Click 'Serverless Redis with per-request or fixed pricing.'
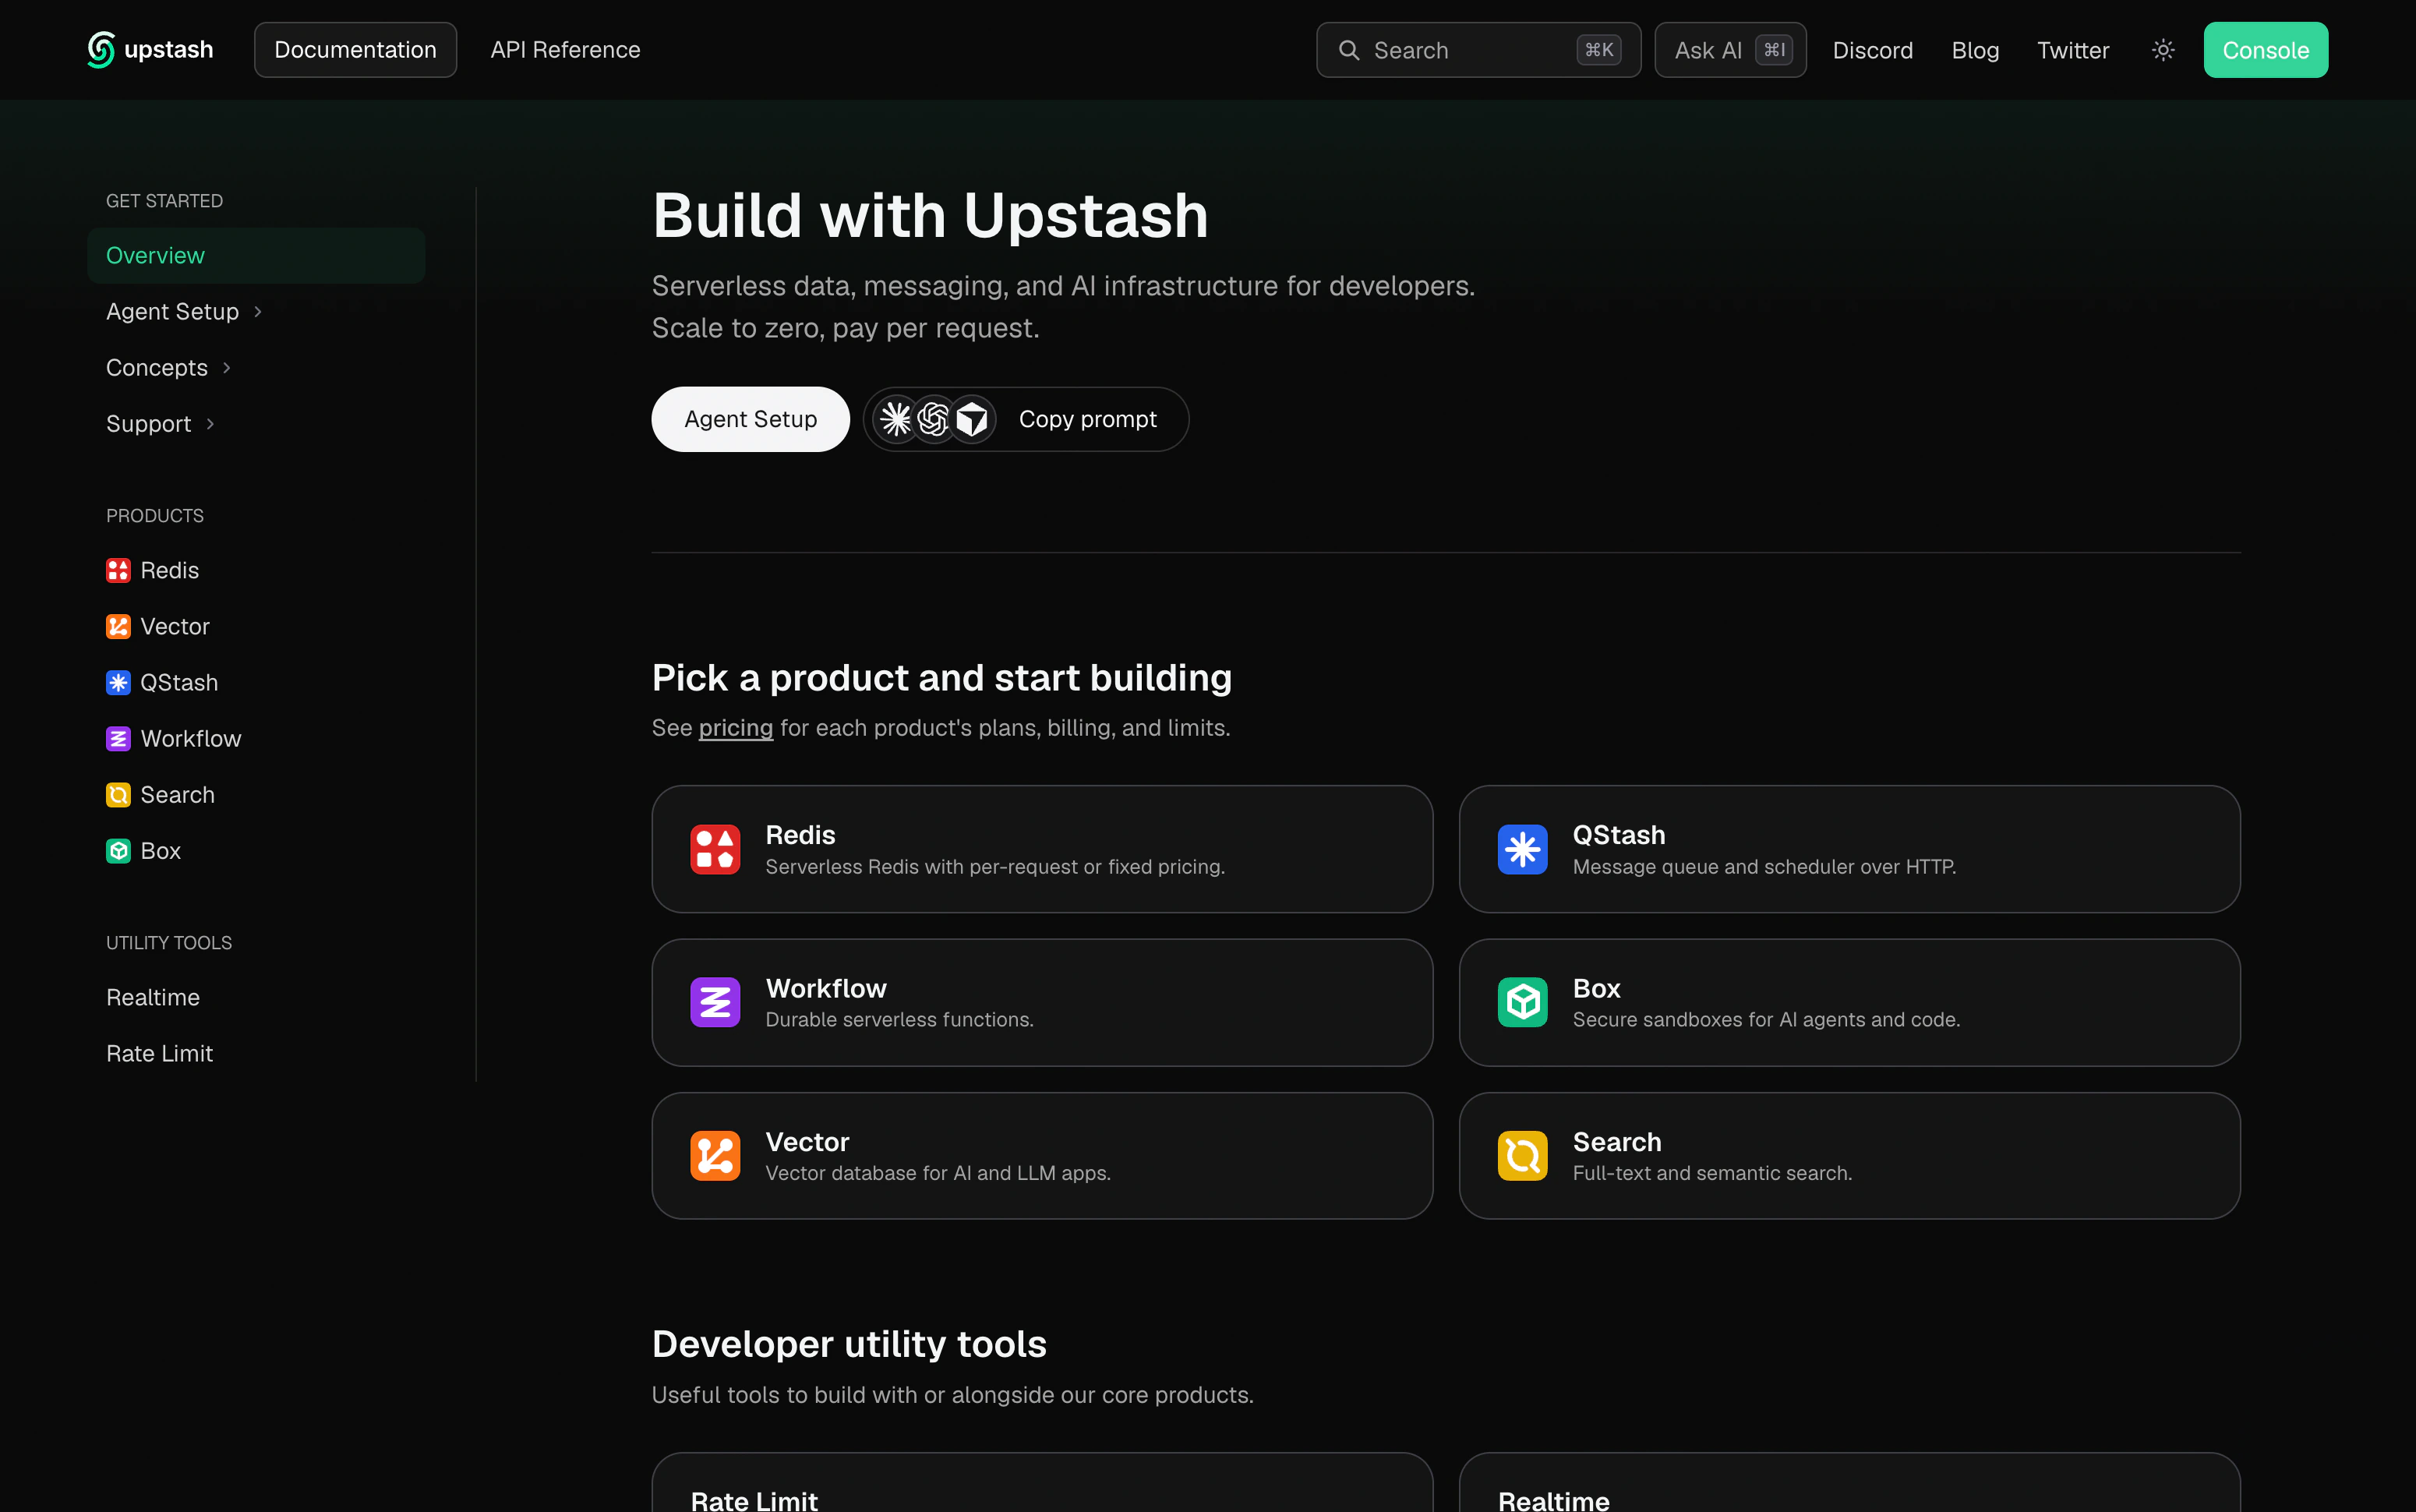 (995, 867)
